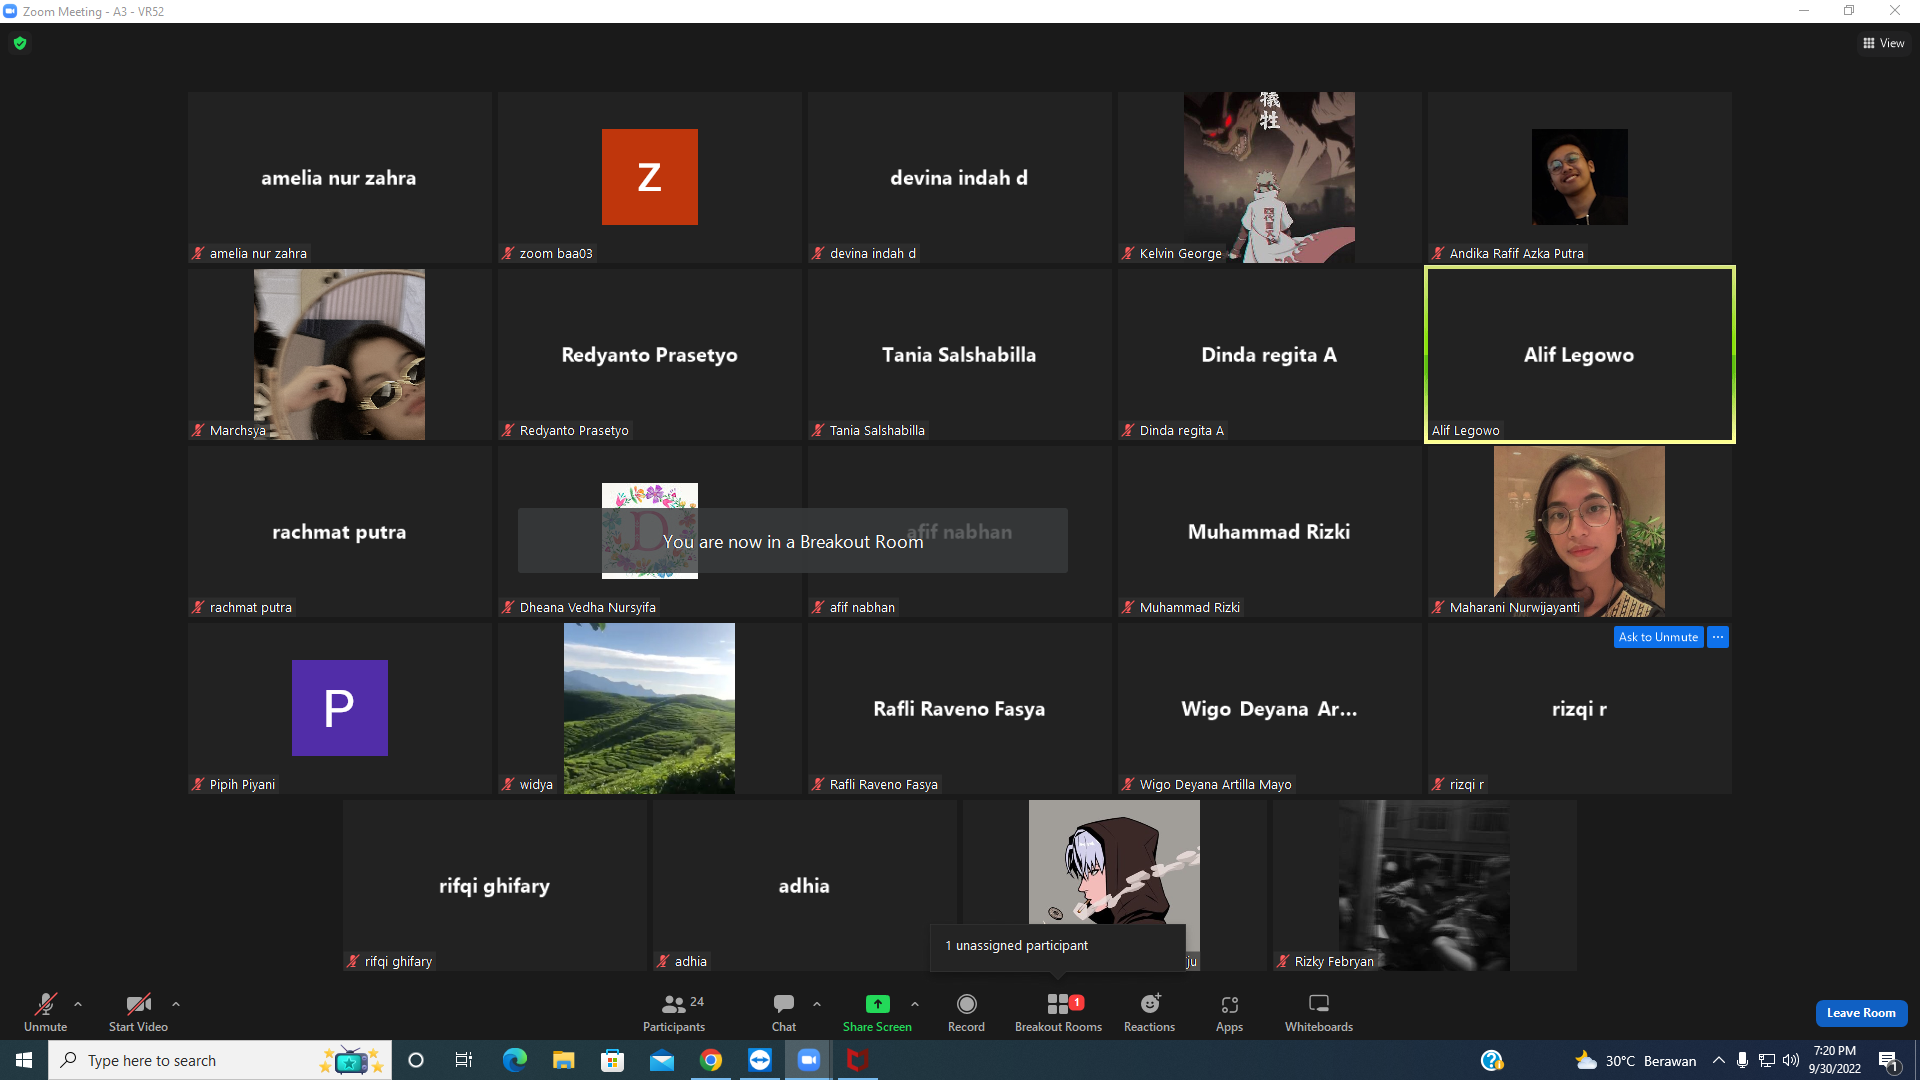This screenshot has width=1920, height=1080.
Task: Select Andika Rafif Azka Putra's tile
Action: tap(1580, 177)
